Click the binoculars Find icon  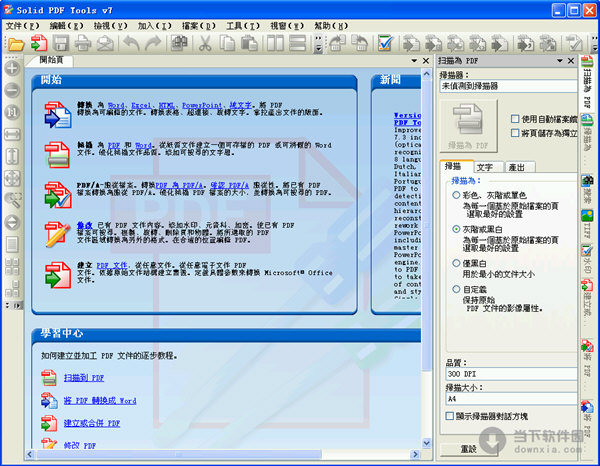coord(179,43)
